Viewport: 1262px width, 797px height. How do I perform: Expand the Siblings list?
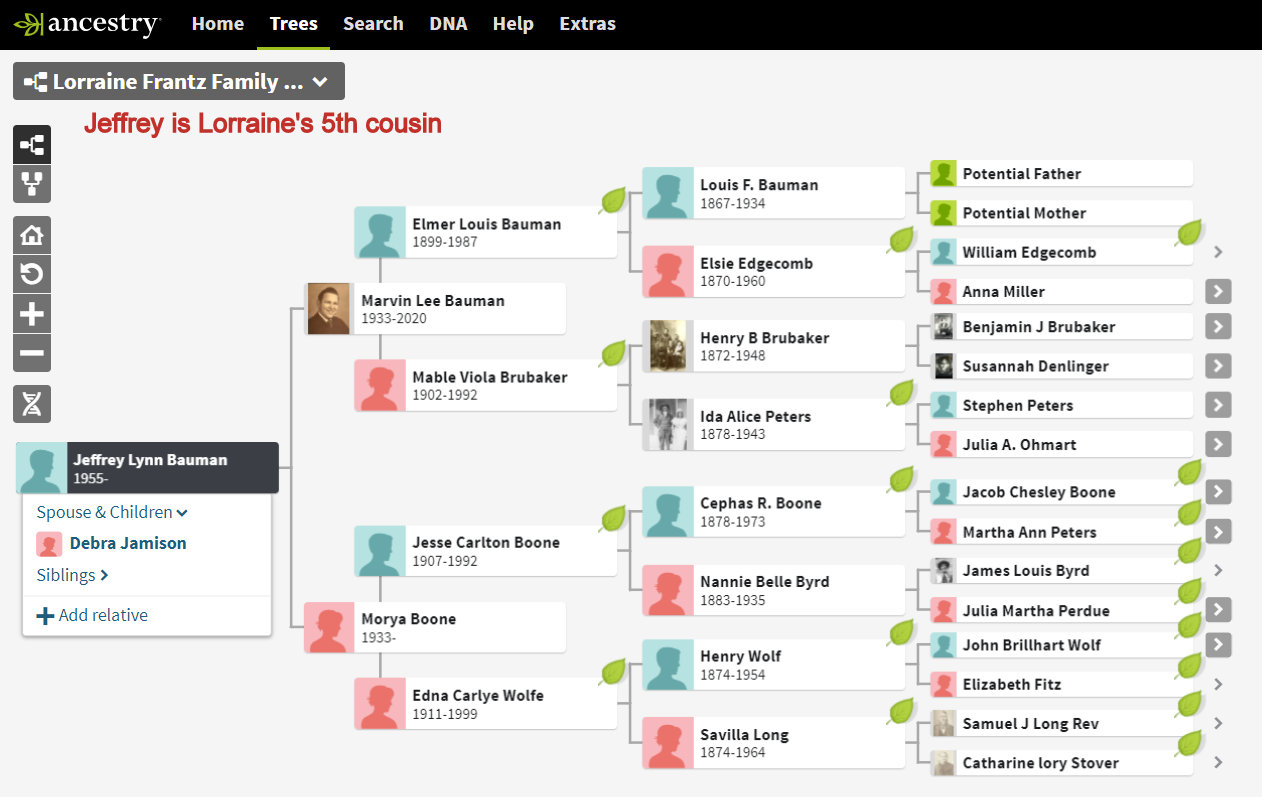pos(72,575)
